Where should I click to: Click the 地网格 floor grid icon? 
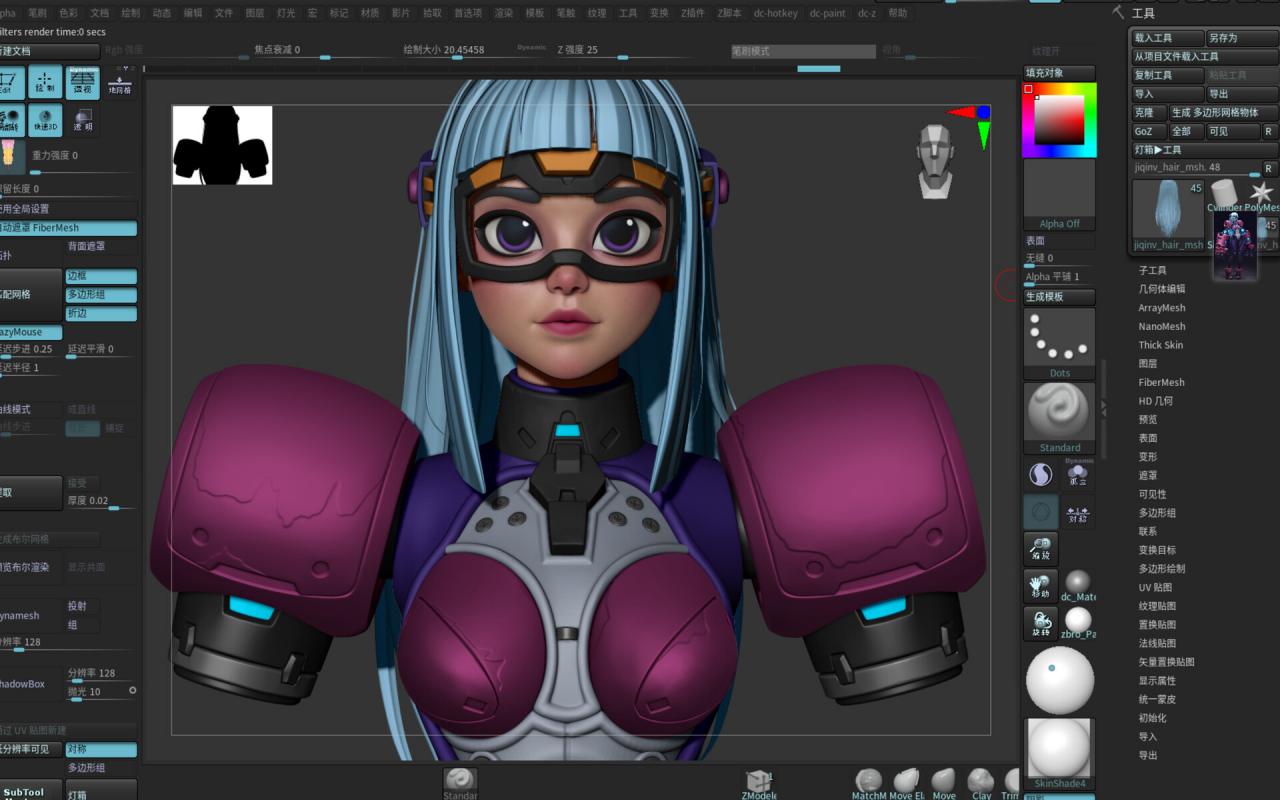pos(120,84)
